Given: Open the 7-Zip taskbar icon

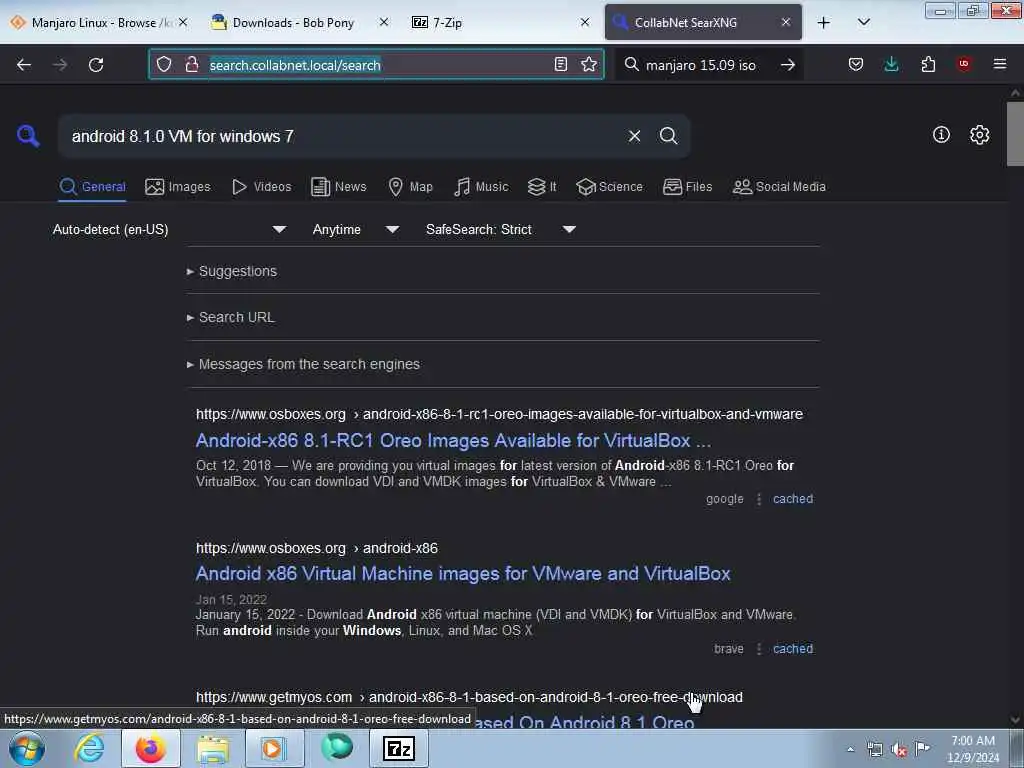Looking at the screenshot, I should tap(399, 748).
